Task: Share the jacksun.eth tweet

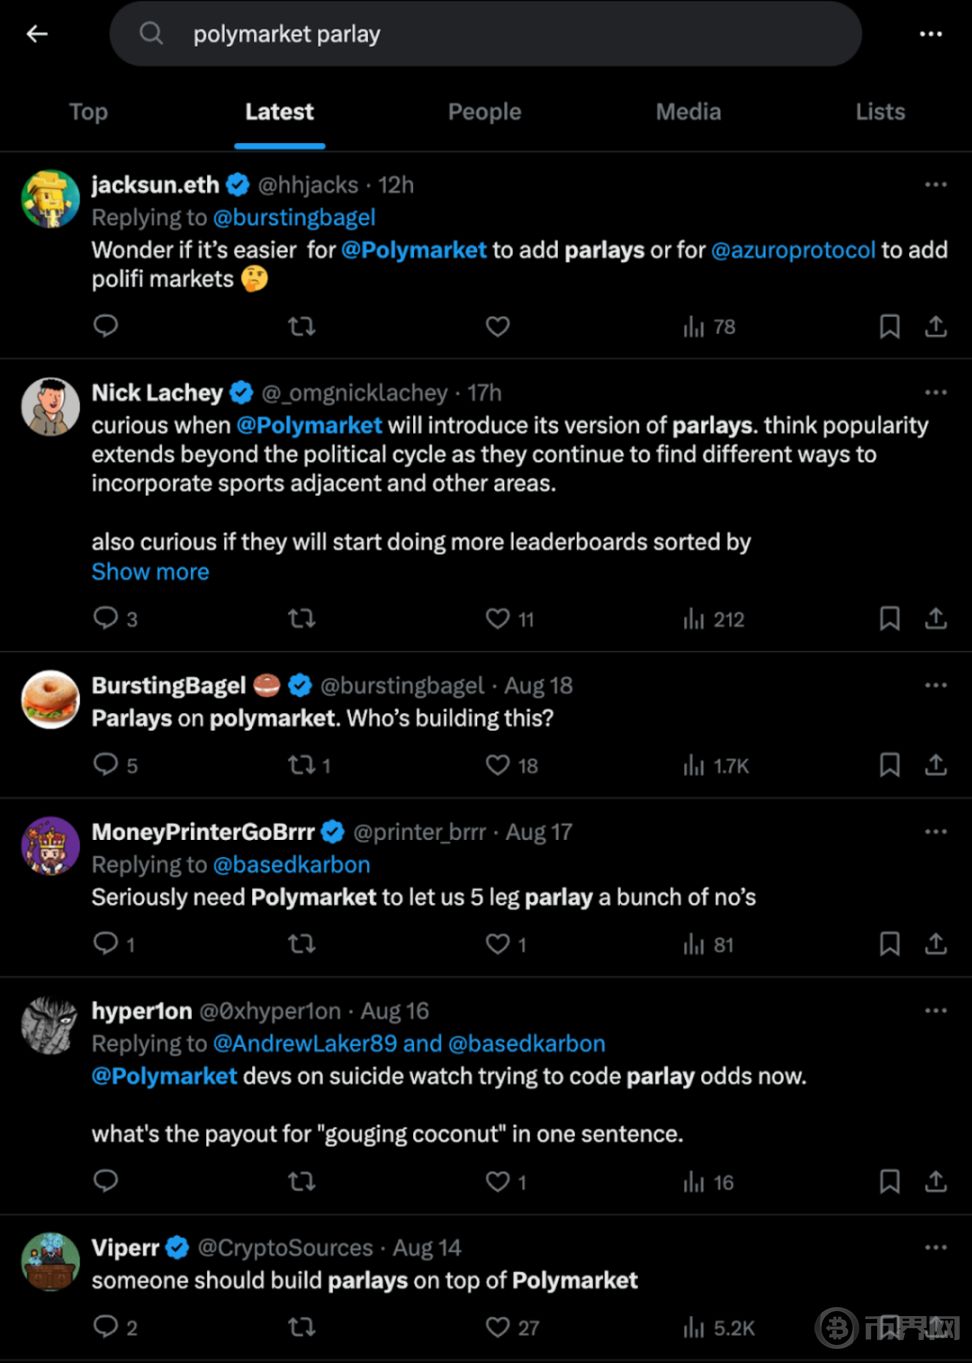Action: click(935, 326)
